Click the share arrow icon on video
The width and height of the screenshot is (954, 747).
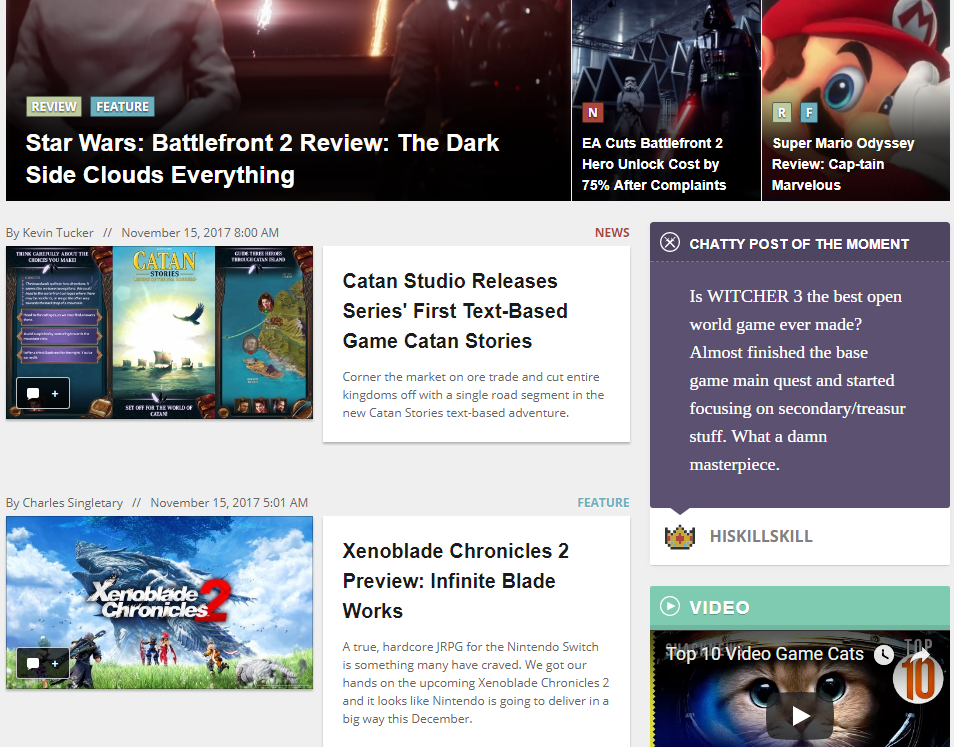(922, 654)
